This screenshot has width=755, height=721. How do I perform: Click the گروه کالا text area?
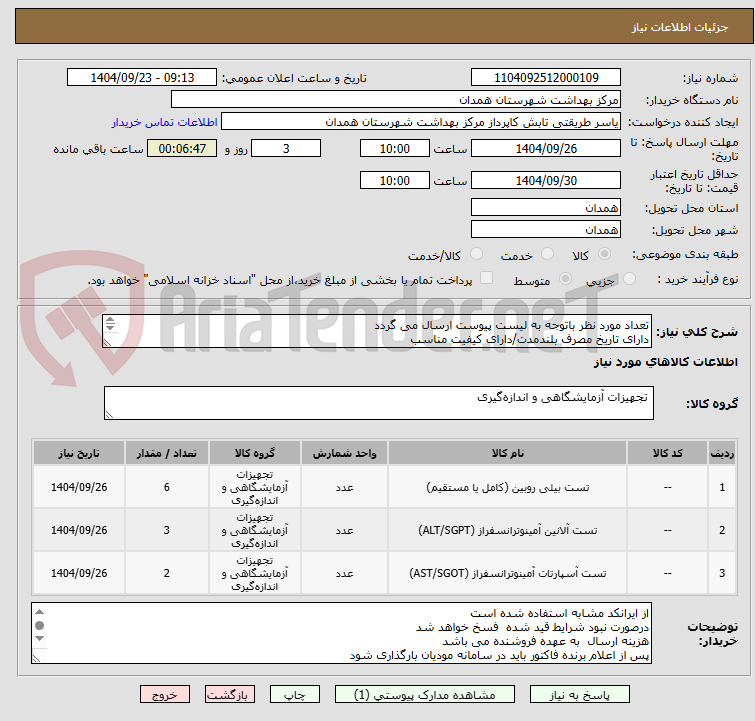(378, 403)
